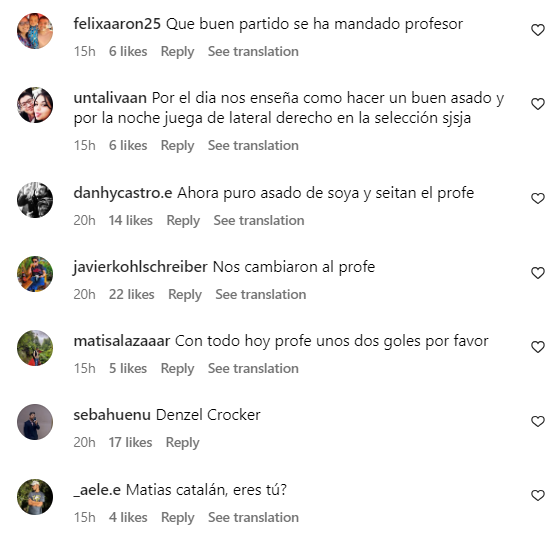View the 22 likes on javierkohlschreiber's comment

click(131, 295)
